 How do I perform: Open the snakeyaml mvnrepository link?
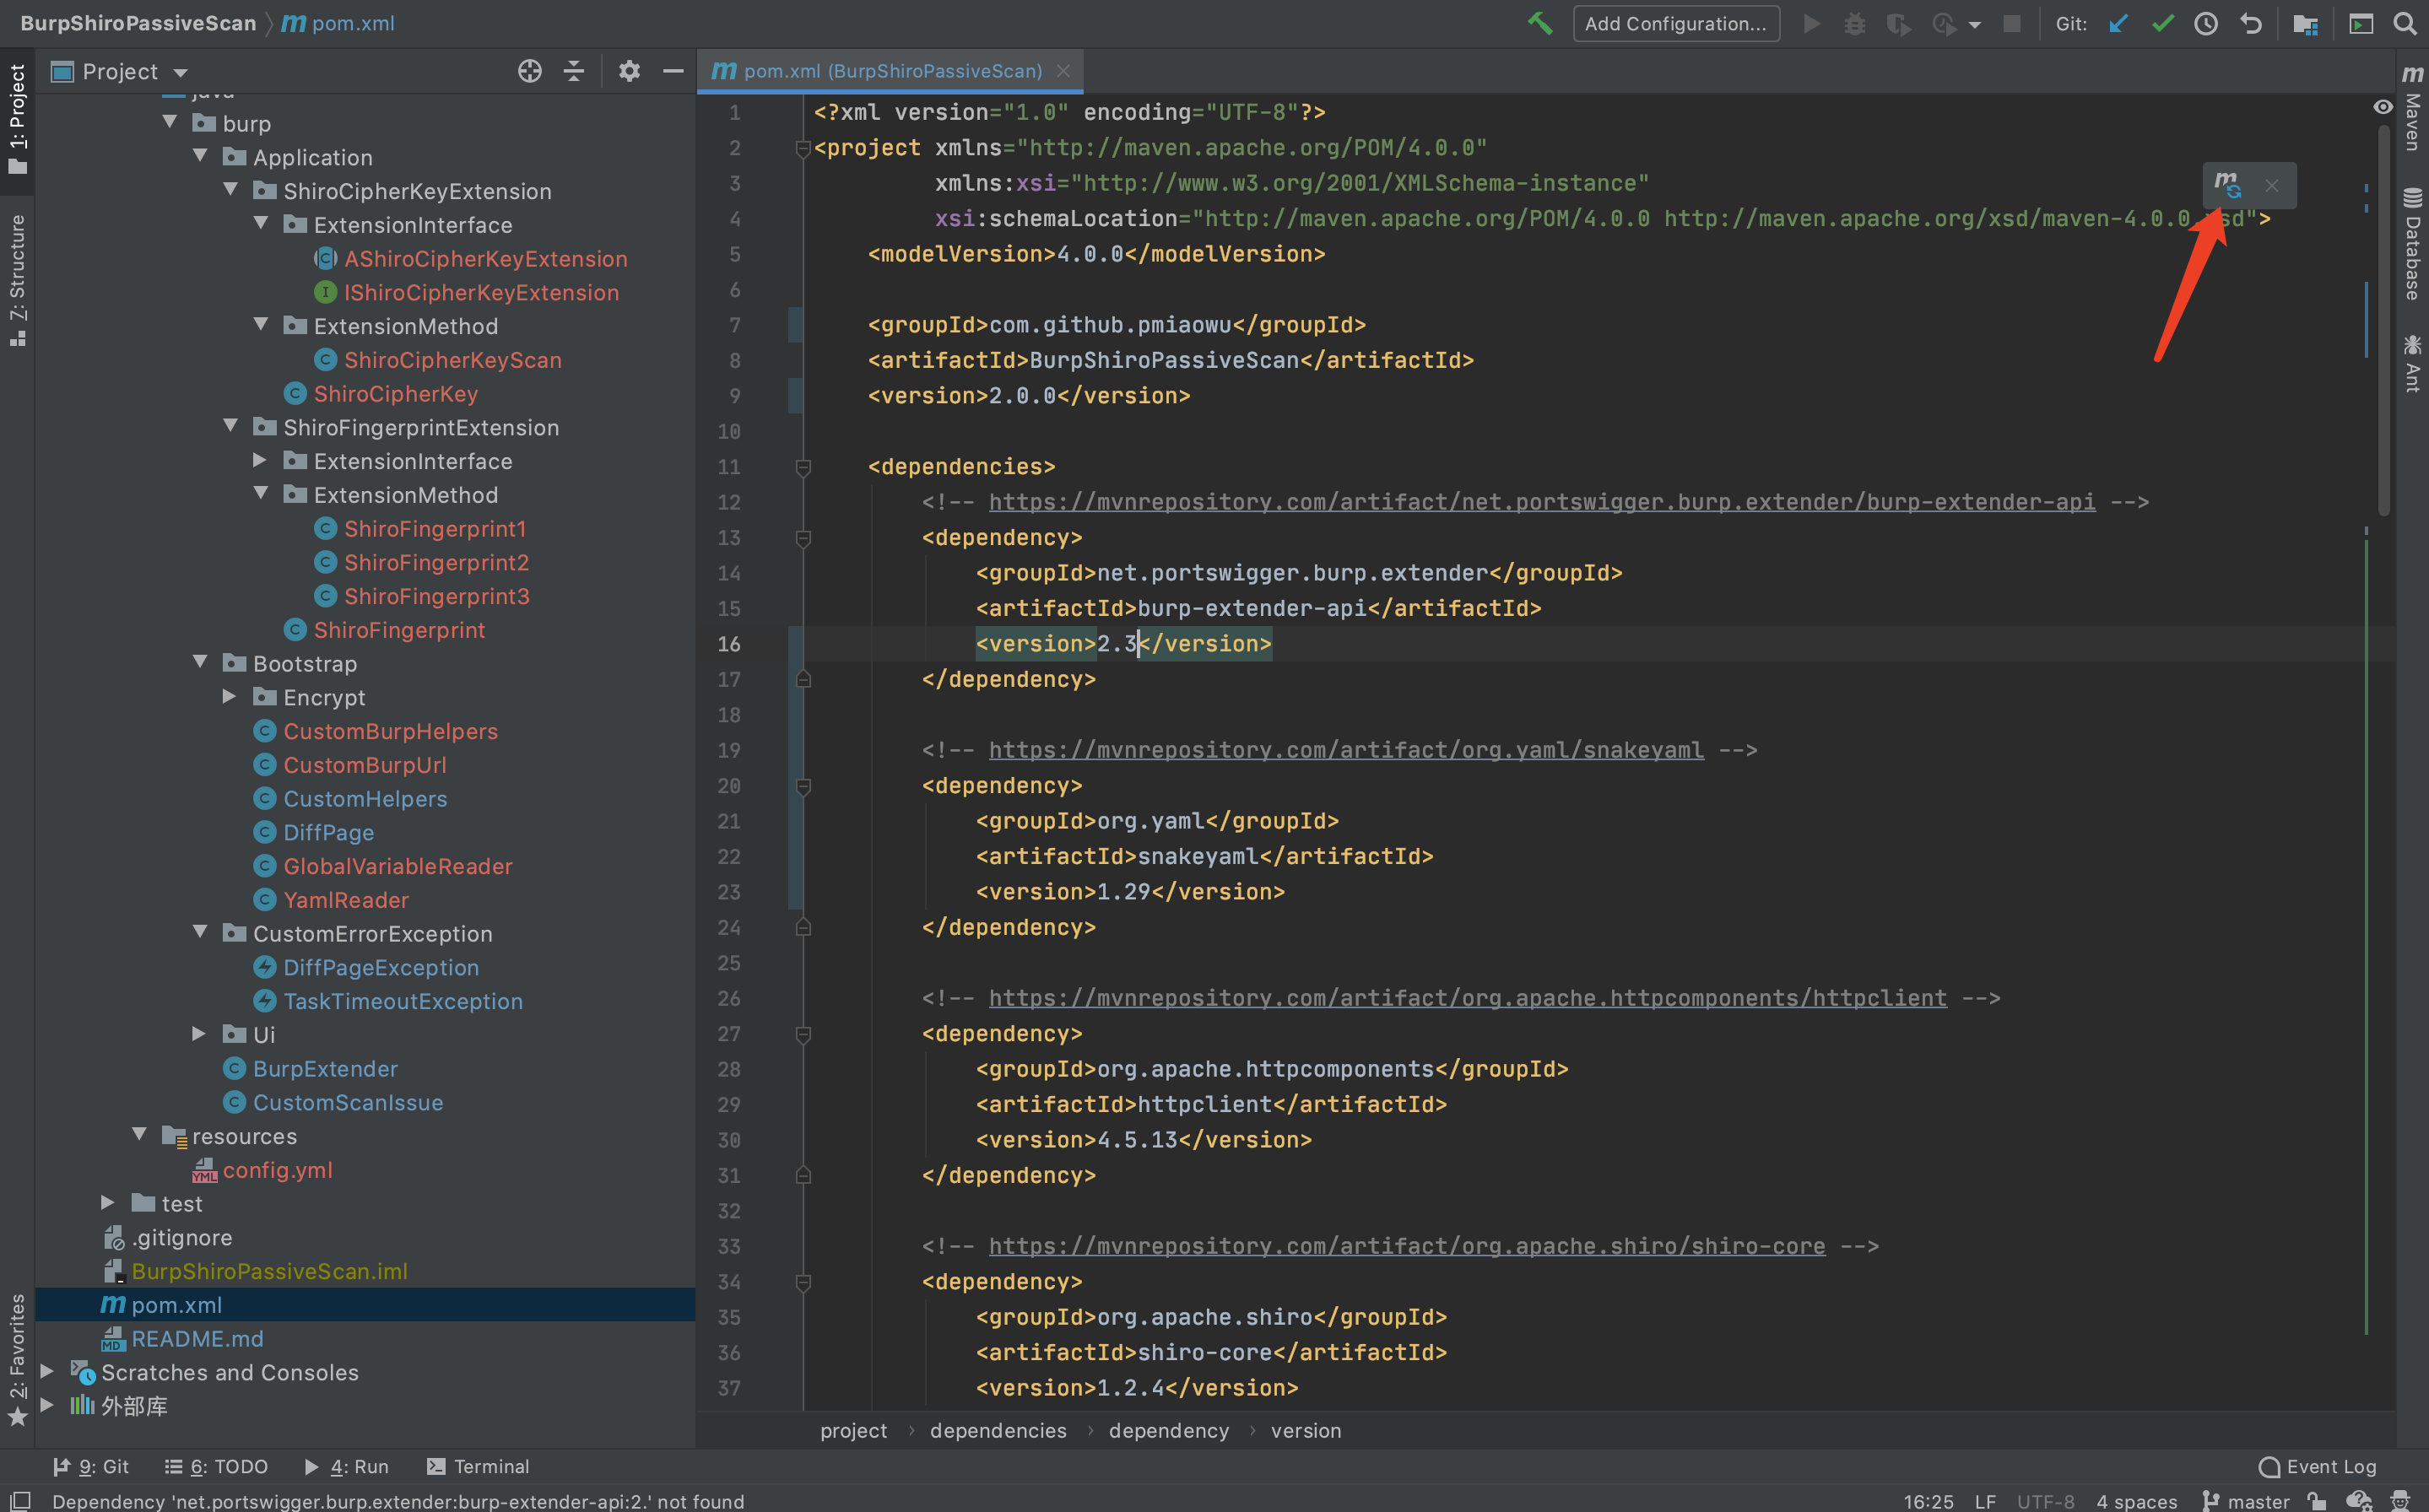tap(1345, 750)
